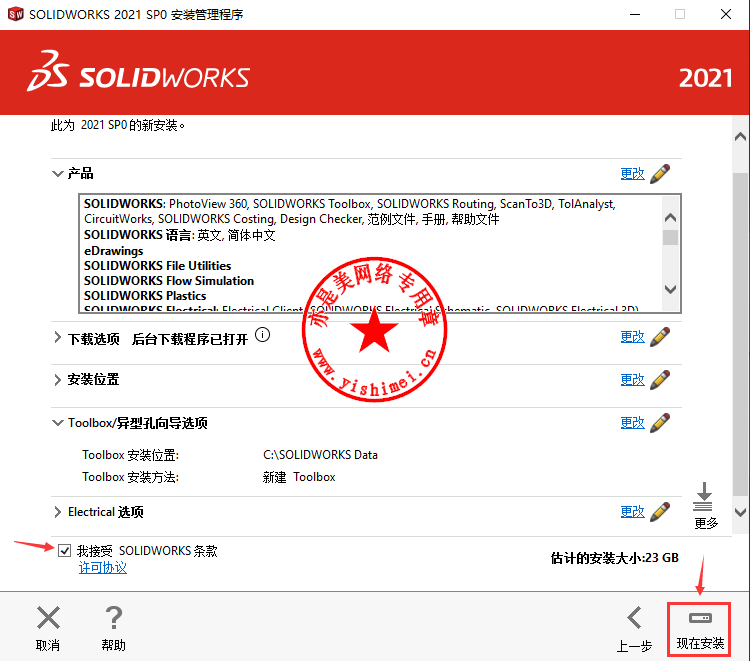This screenshot has height=661, width=750.
Task: Click 更改 link for 下载选项
Action: pos(632,337)
